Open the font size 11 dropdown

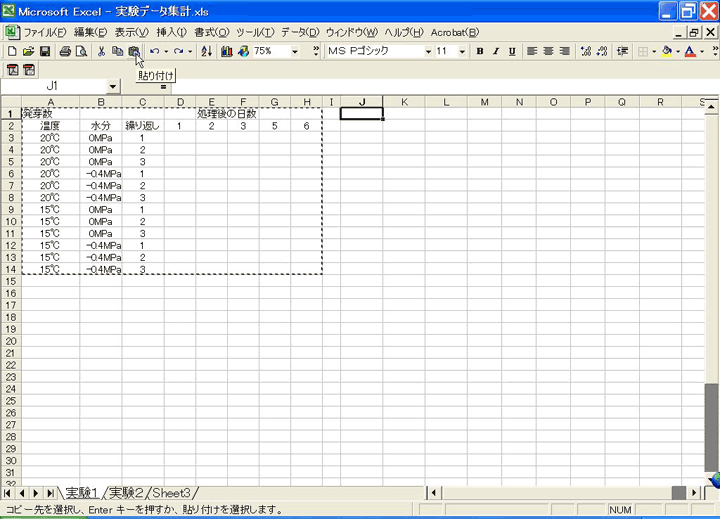pyautogui.click(x=463, y=51)
